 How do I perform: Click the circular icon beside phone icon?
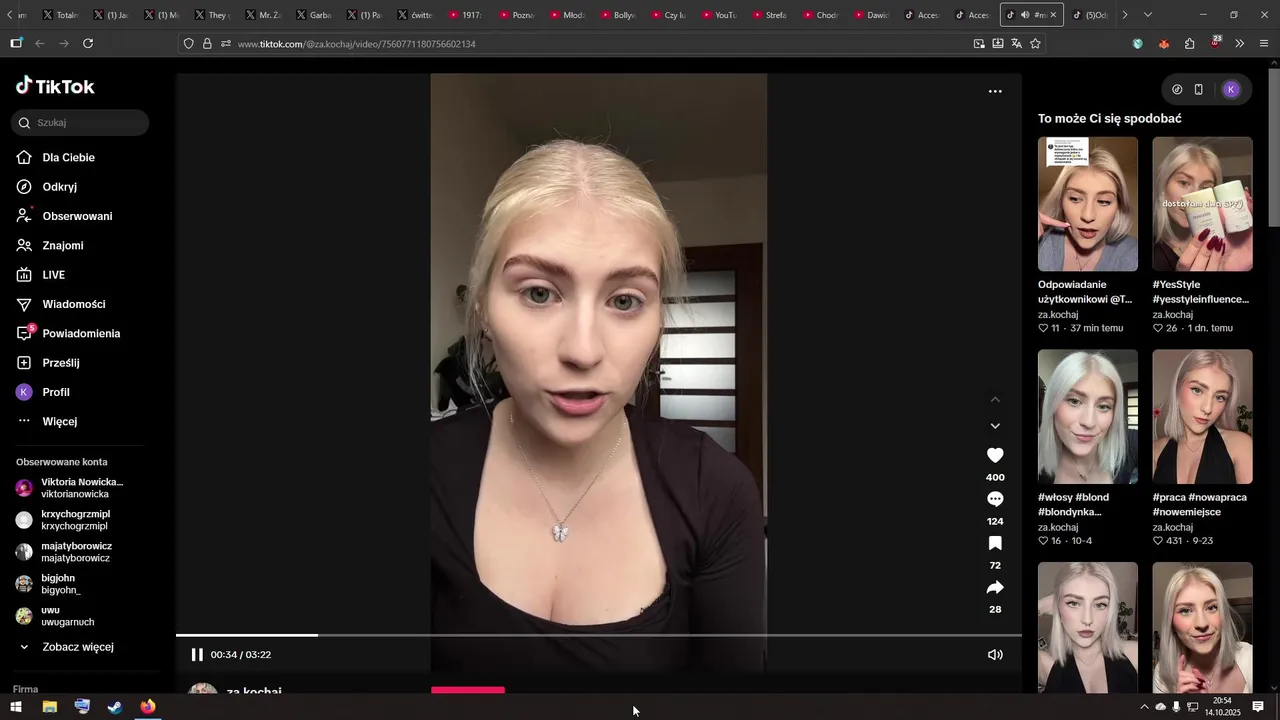point(1177,89)
